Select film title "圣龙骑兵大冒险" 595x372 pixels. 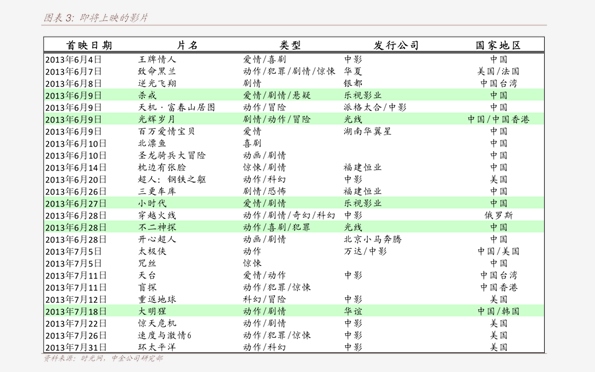172,155
